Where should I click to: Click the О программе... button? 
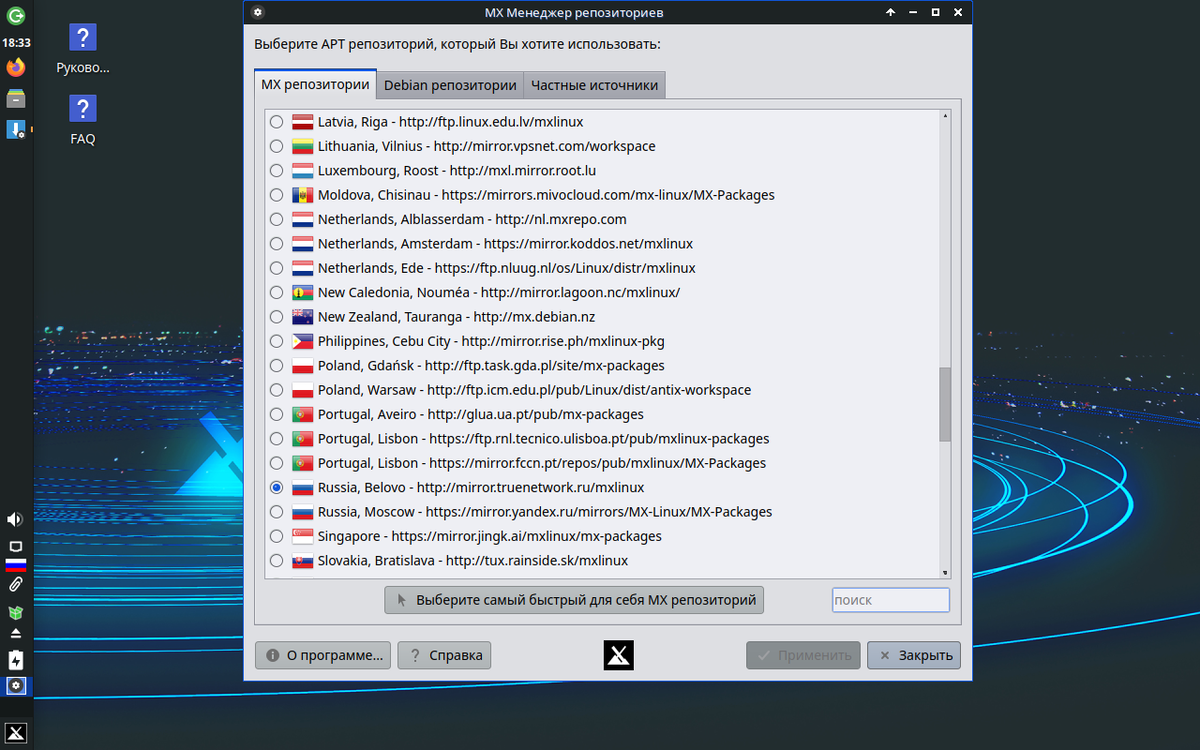(324, 656)
